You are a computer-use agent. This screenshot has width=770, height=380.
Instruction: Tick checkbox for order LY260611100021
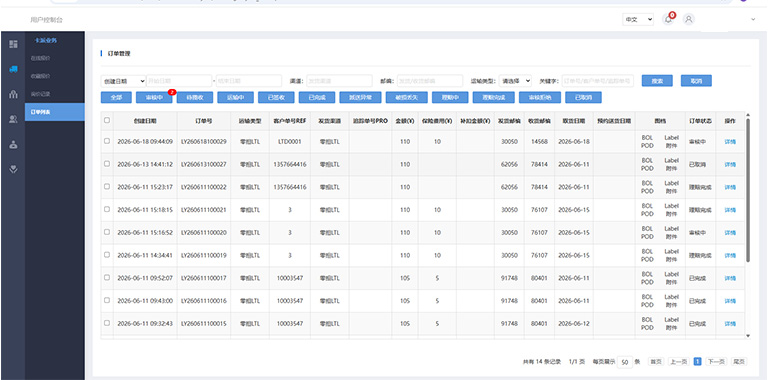[107, 209]
